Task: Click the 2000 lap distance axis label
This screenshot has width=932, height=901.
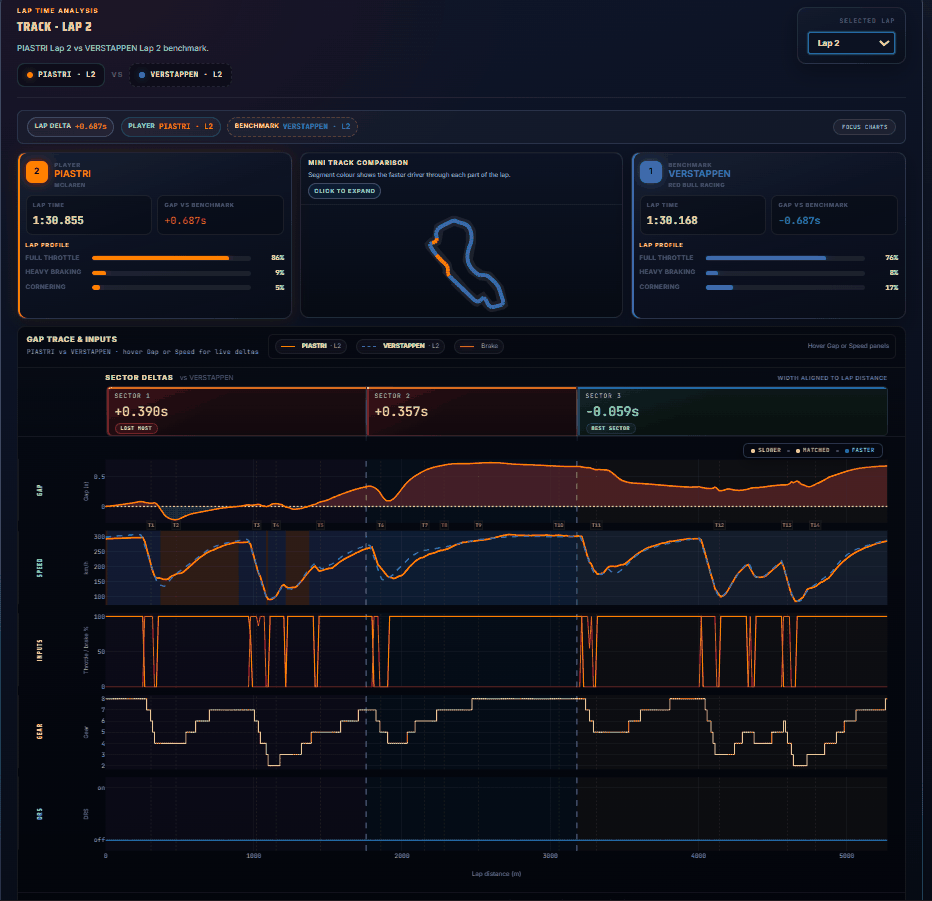Action: (402, 856)
